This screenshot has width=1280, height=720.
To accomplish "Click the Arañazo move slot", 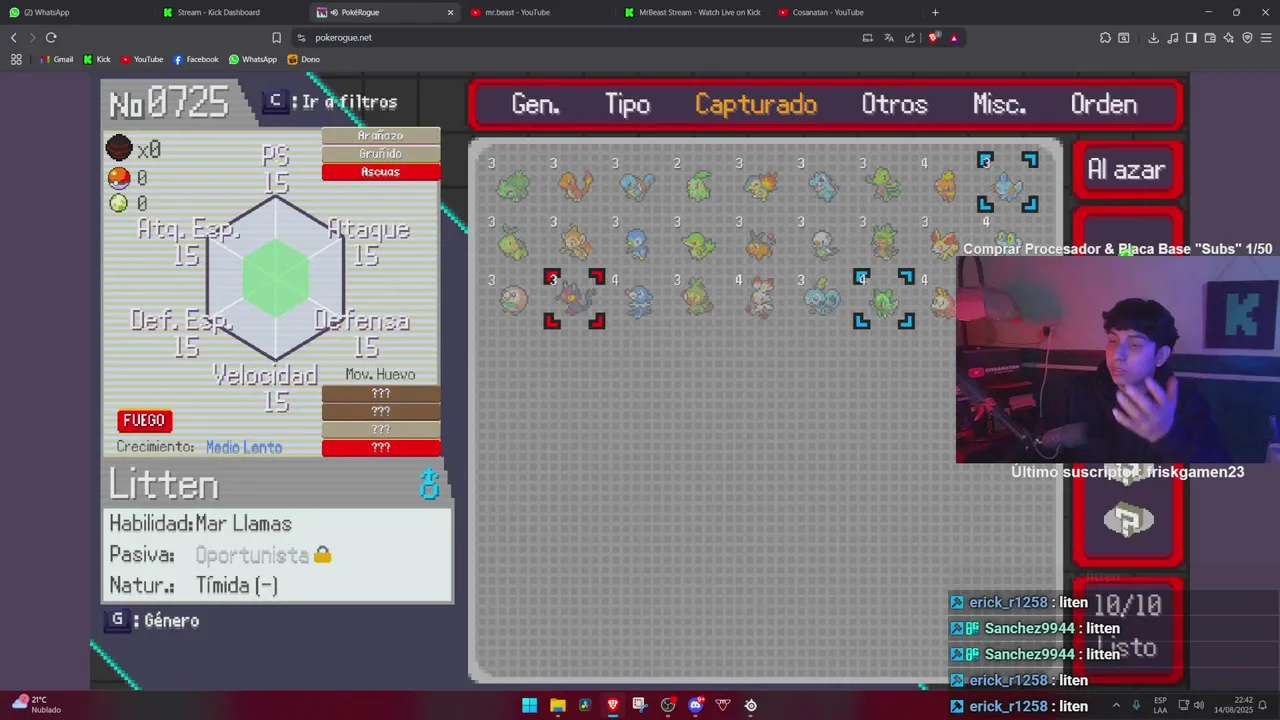I will (381, 136).
